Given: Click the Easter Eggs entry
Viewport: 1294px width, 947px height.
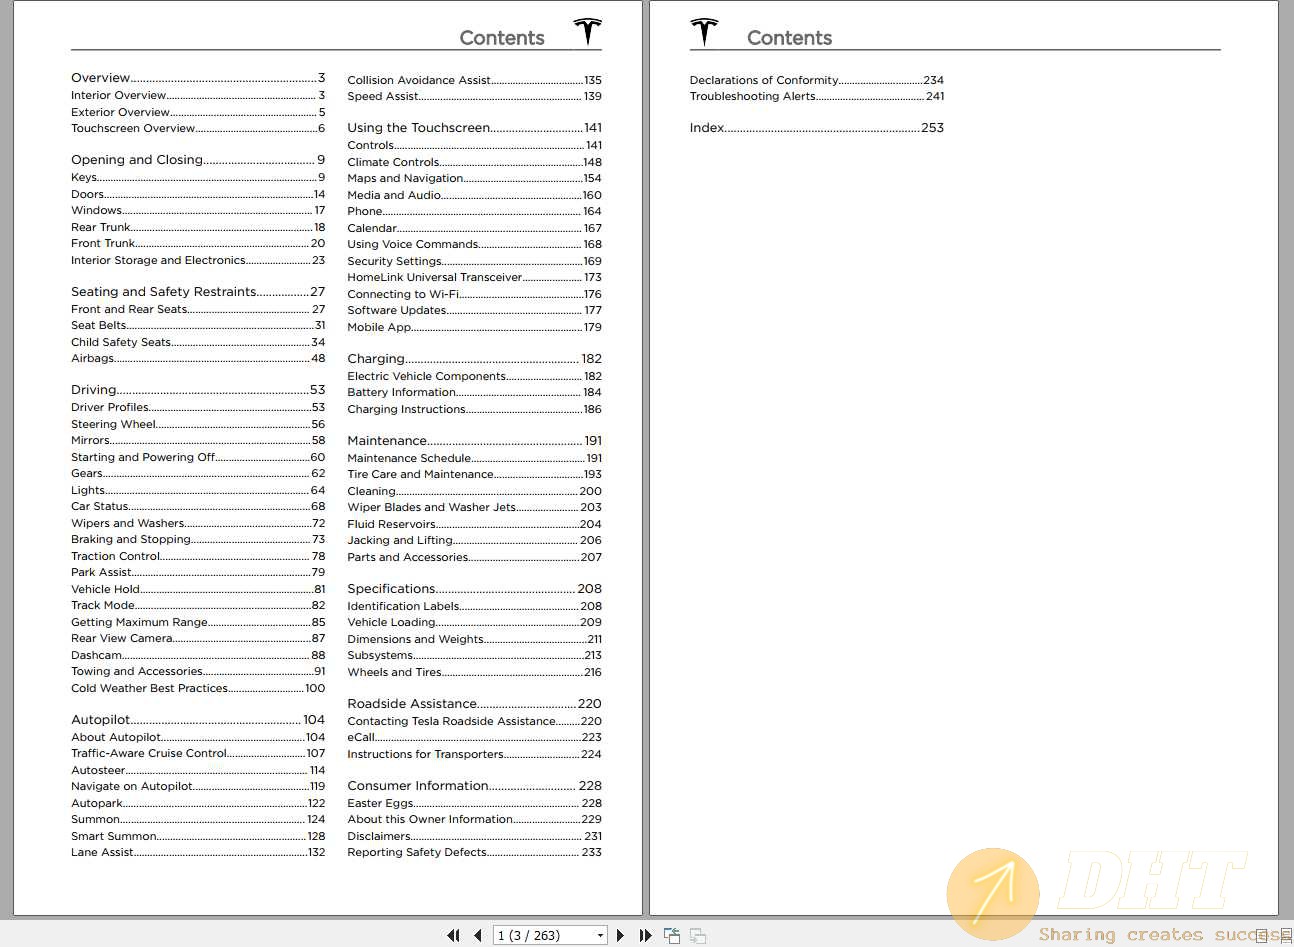Looking at the screenshot, I should [474, 803].
